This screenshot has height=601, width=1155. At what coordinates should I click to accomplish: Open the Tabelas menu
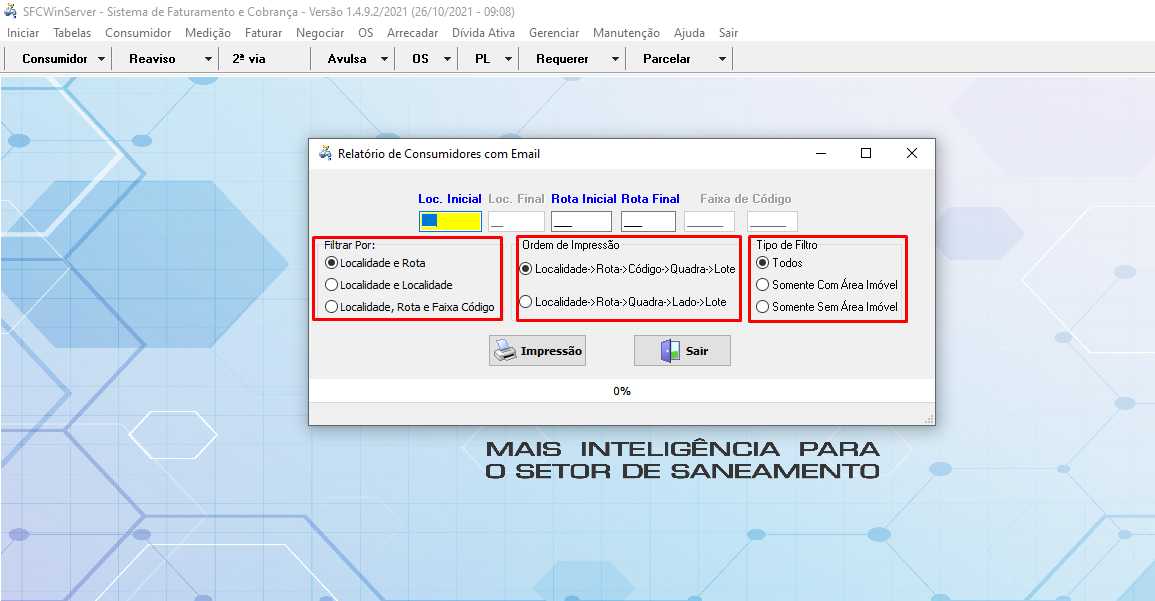point(71,32)
